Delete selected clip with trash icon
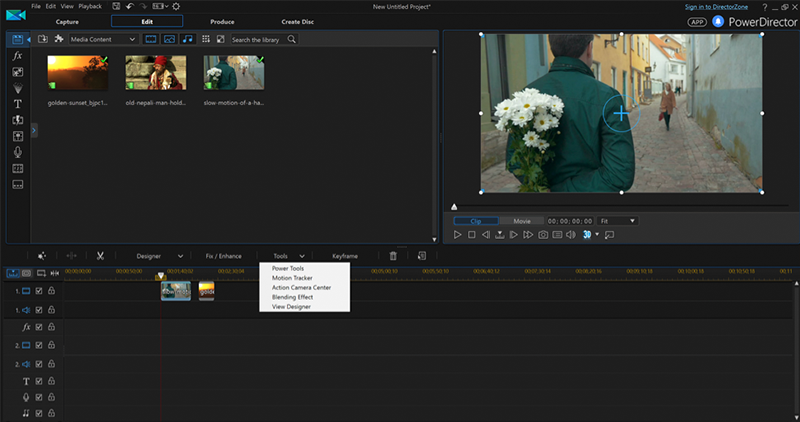This screenshot has width=800, height=422. pyautogui.click(x=393, y=256)
